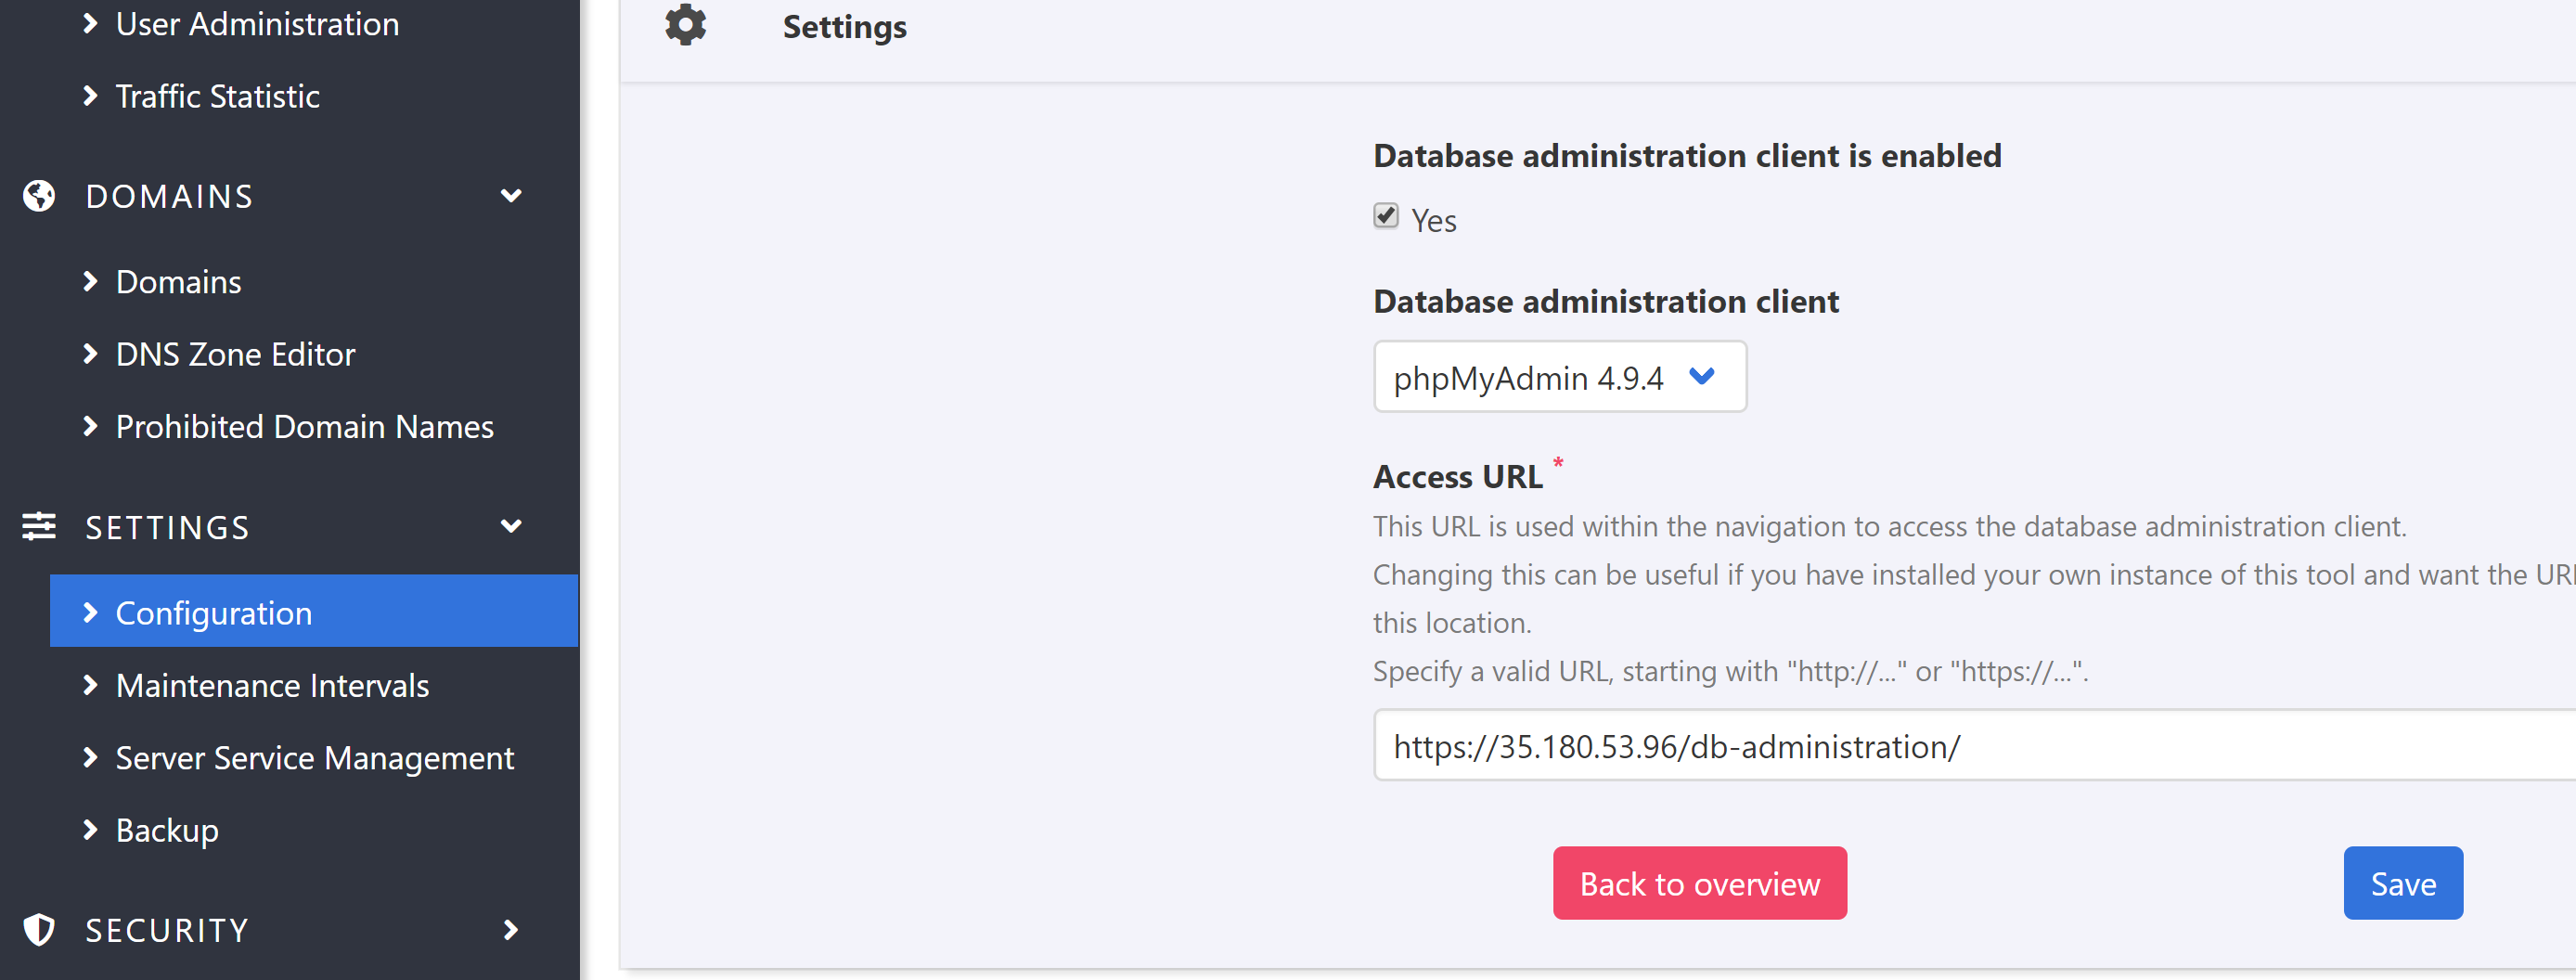Go to Server Service Management
This screenshot has height=980, width=2576.
(x=314, y=758)
